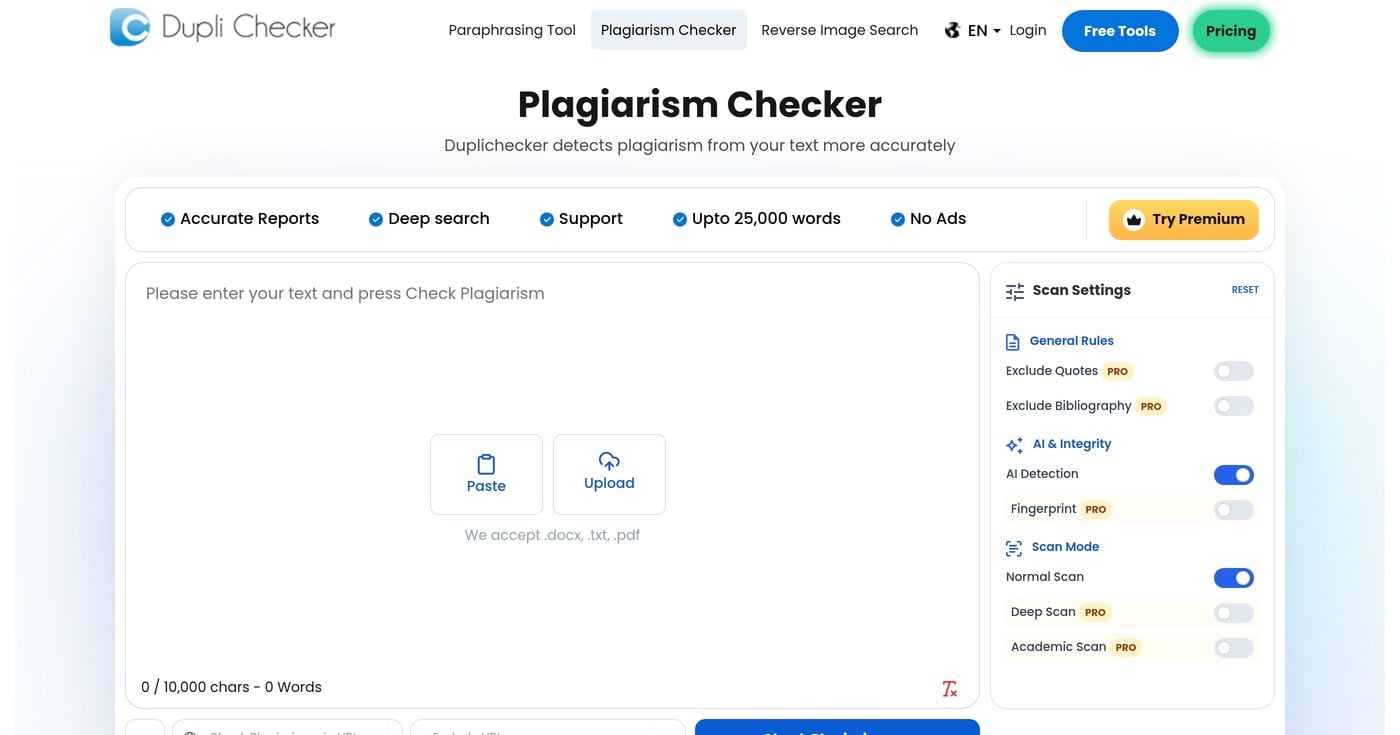Screen dimensions: 1400x735
Task: Click the Accurate Reports checkmark icon
Action: pos(168,219)
